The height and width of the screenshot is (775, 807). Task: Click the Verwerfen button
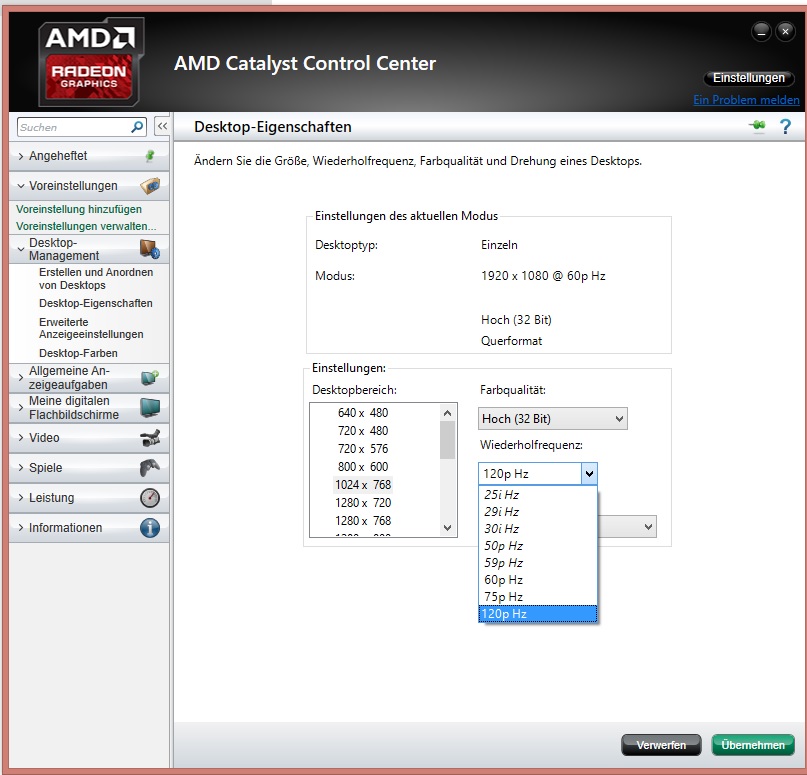[x=661, y=745]
